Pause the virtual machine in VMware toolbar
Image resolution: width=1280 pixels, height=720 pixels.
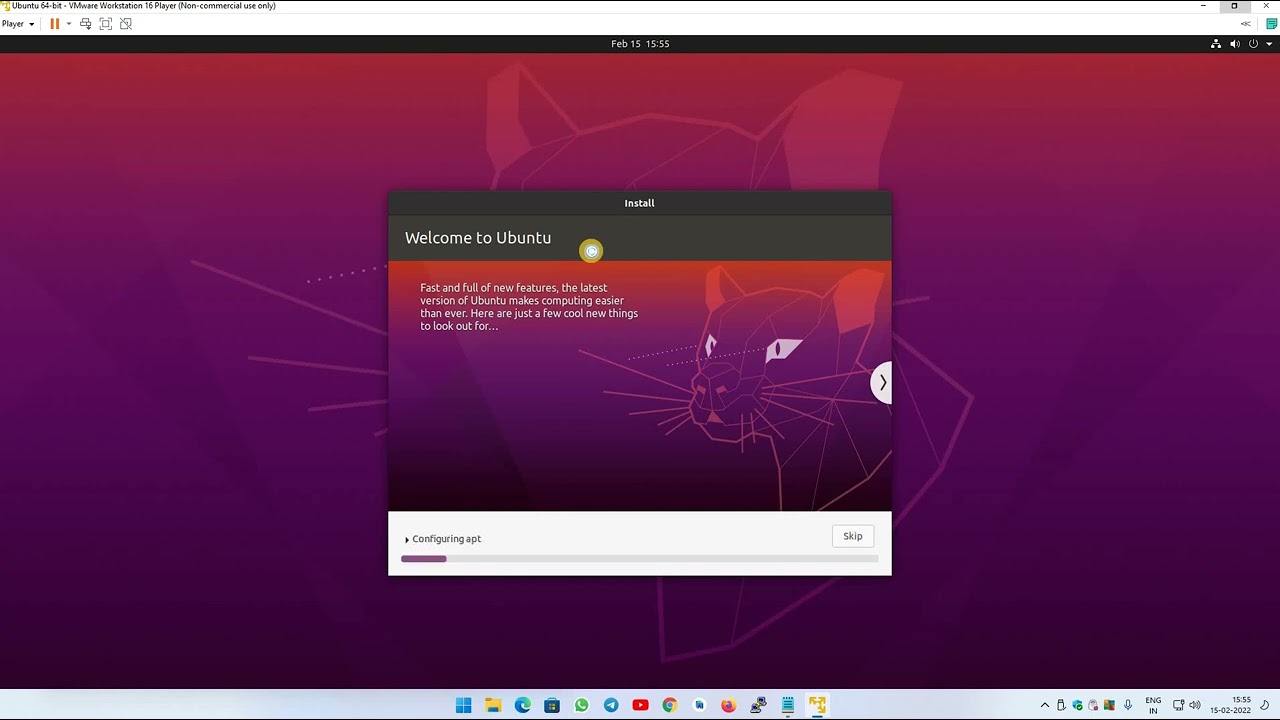coord(54,24)
